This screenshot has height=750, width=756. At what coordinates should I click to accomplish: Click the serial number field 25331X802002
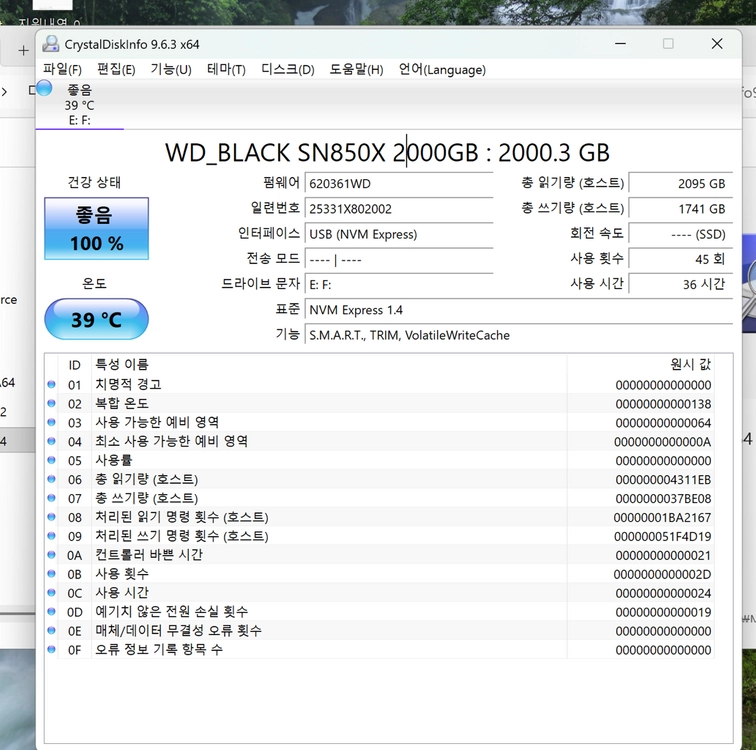click(399, 209)
